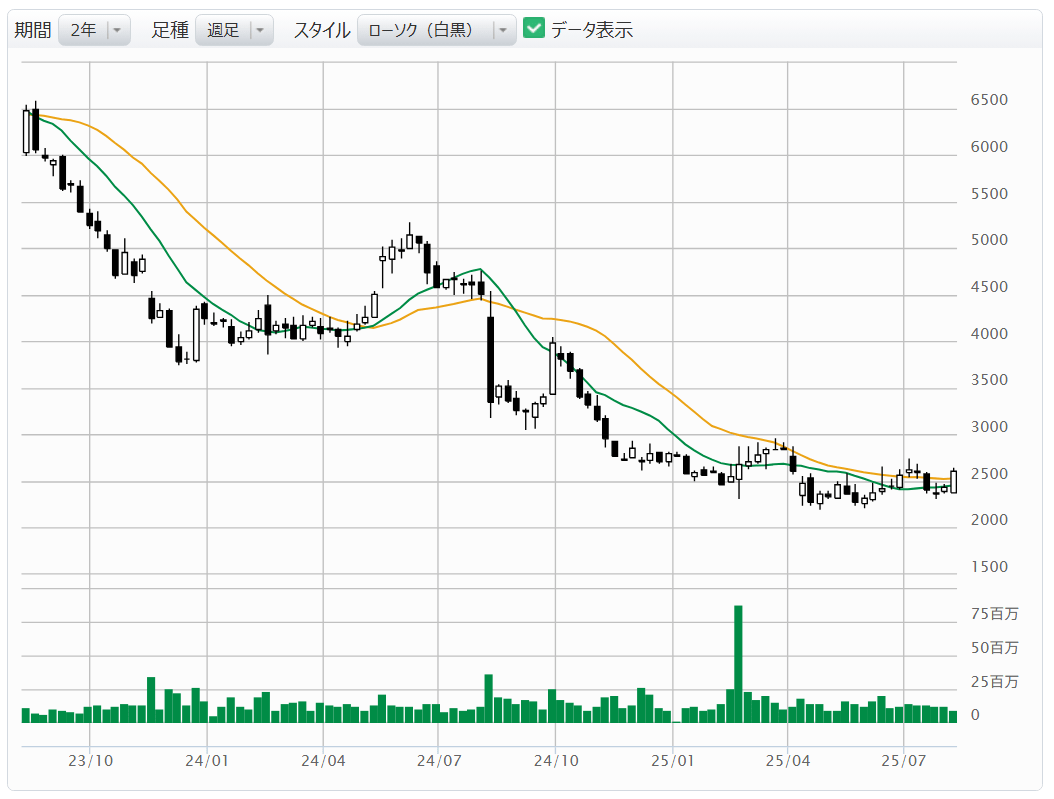Click the 25/01 date axis label
1054x799 pixels.
(x=673, y=761)
